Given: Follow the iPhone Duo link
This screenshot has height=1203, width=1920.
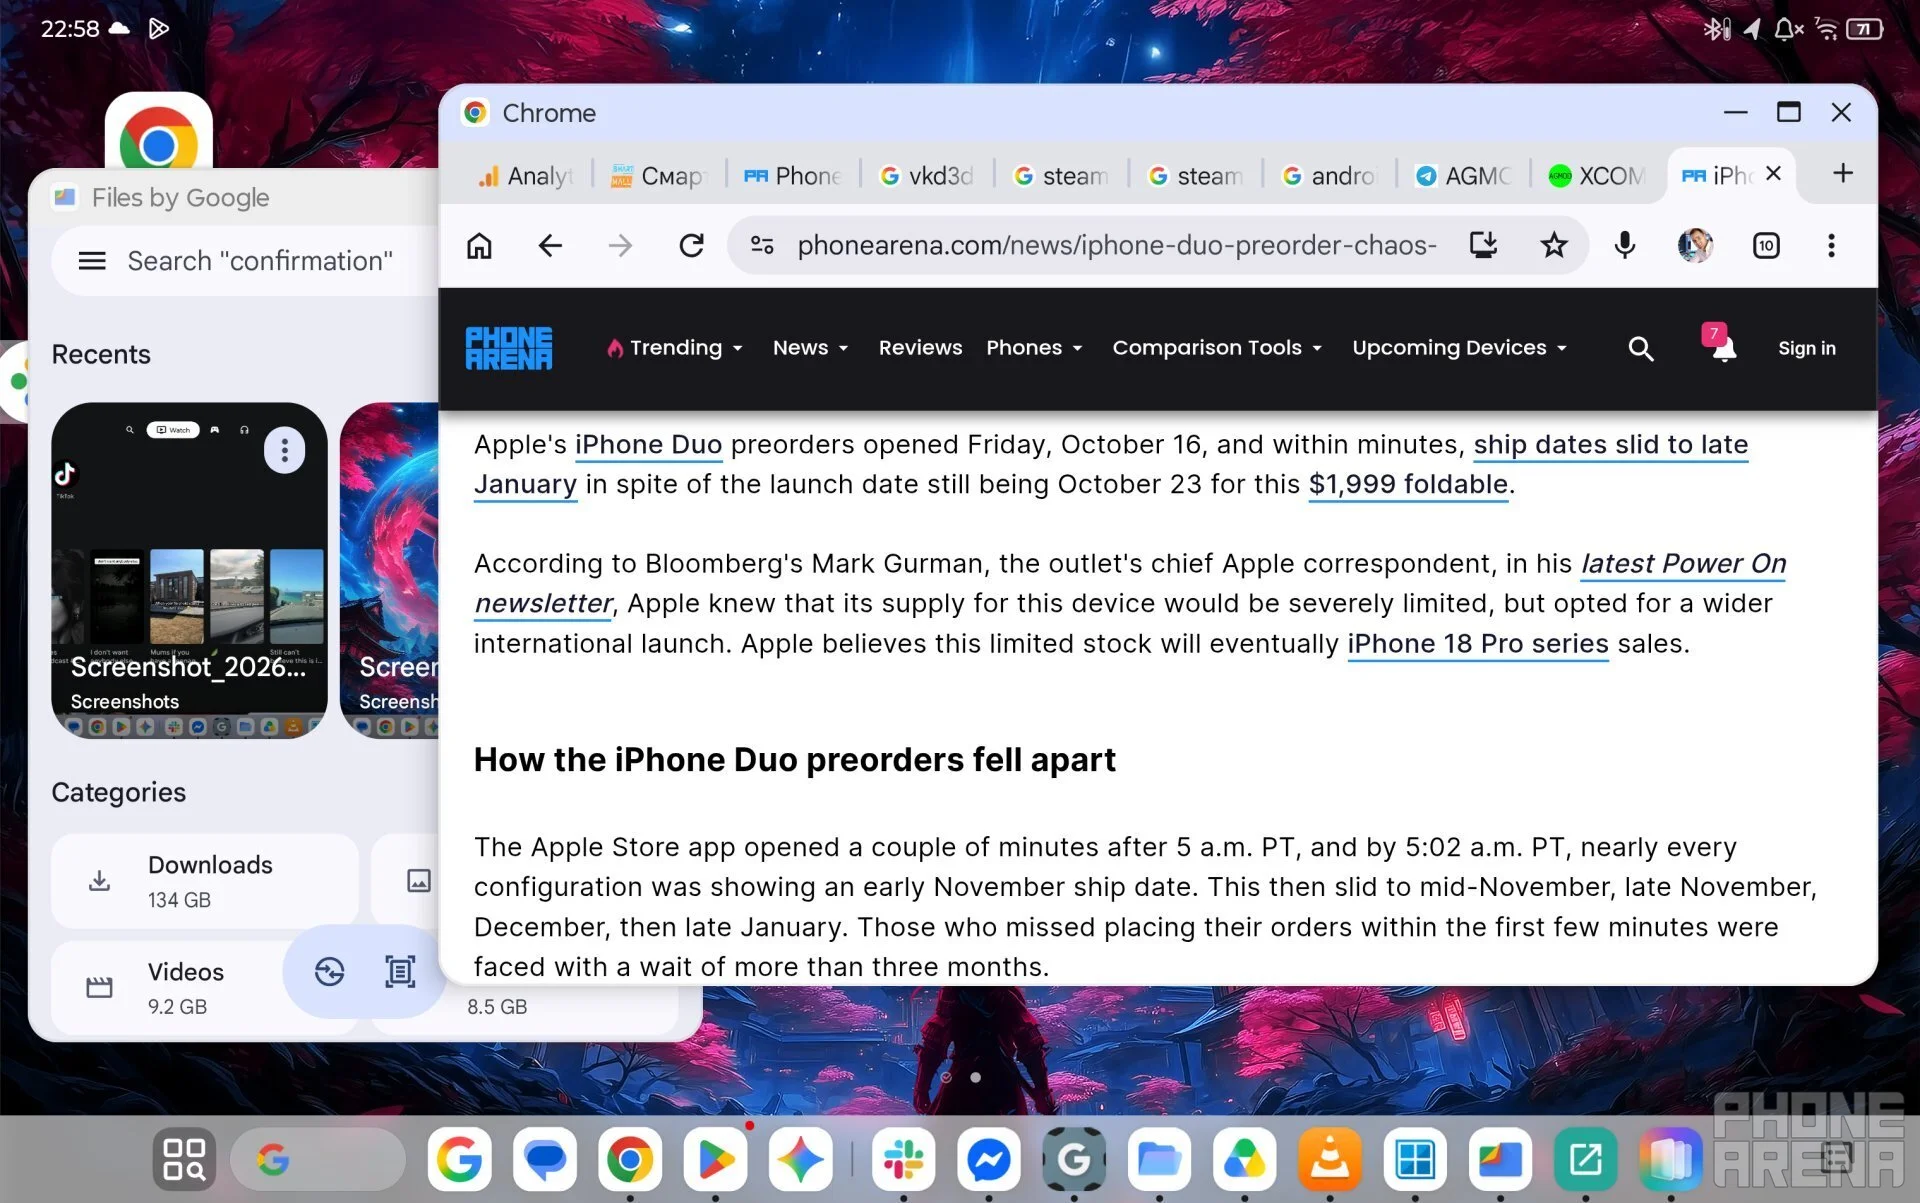Looking at the screenshot, I should 648,445.
